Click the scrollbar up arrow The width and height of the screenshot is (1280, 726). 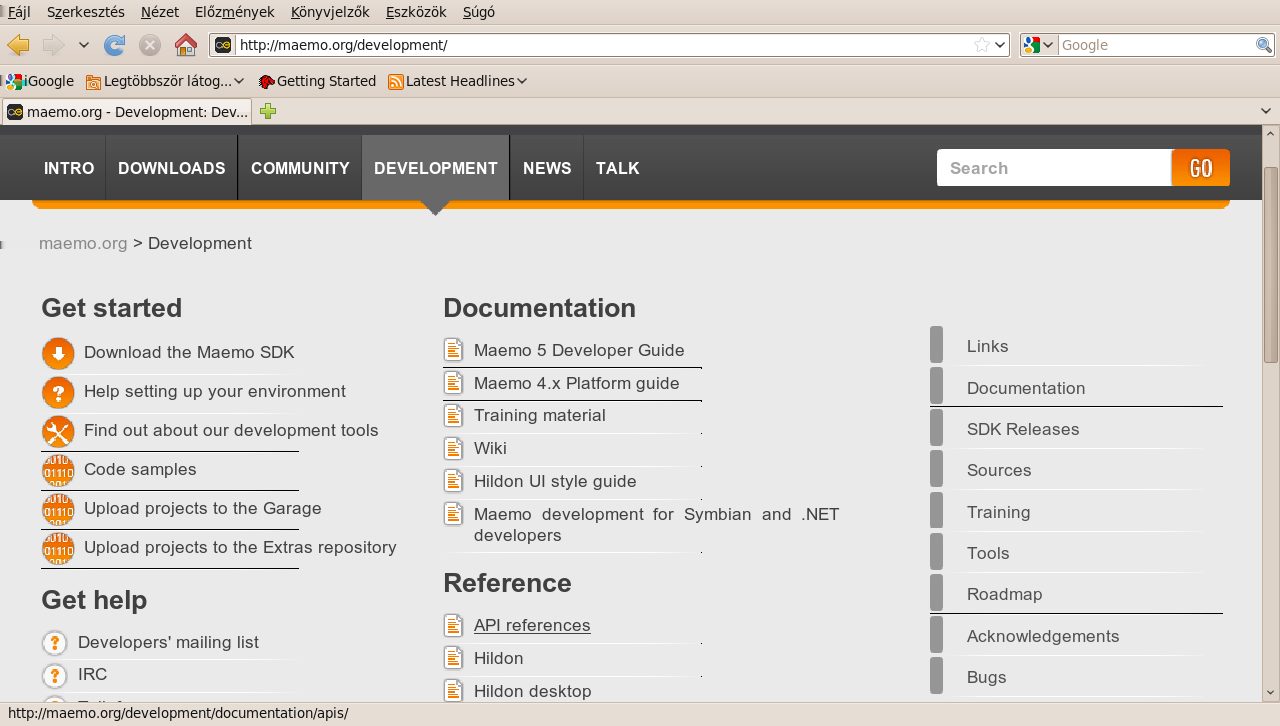click(1271, 135)
